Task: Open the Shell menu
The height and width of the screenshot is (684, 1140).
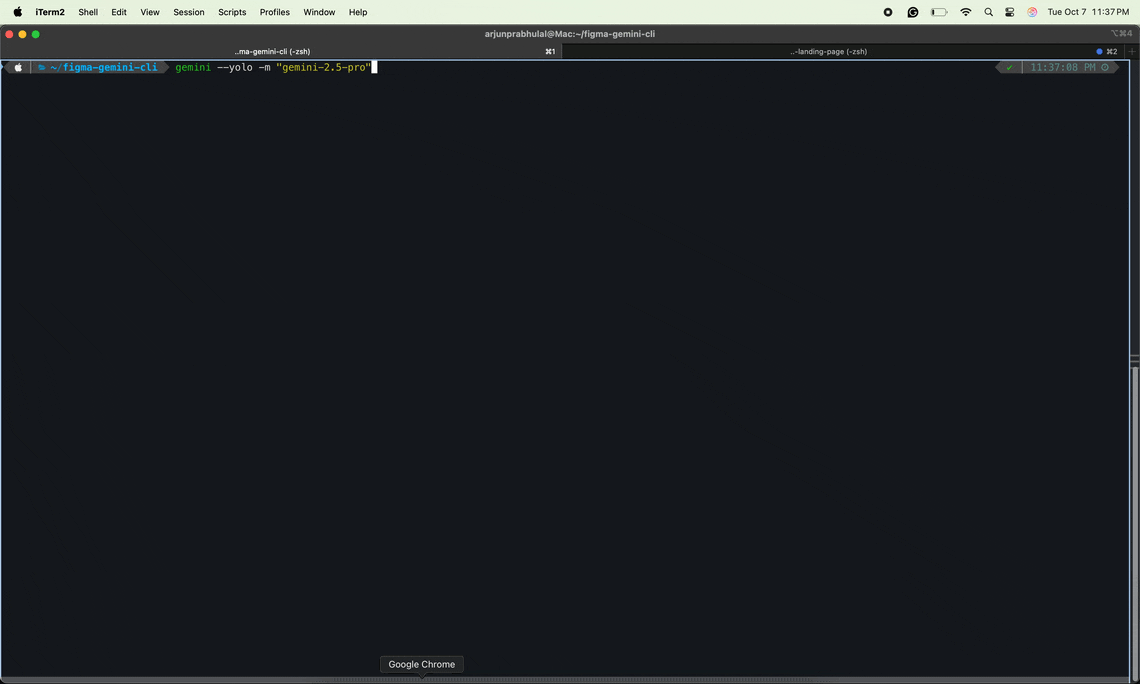Action: (88, 12)
